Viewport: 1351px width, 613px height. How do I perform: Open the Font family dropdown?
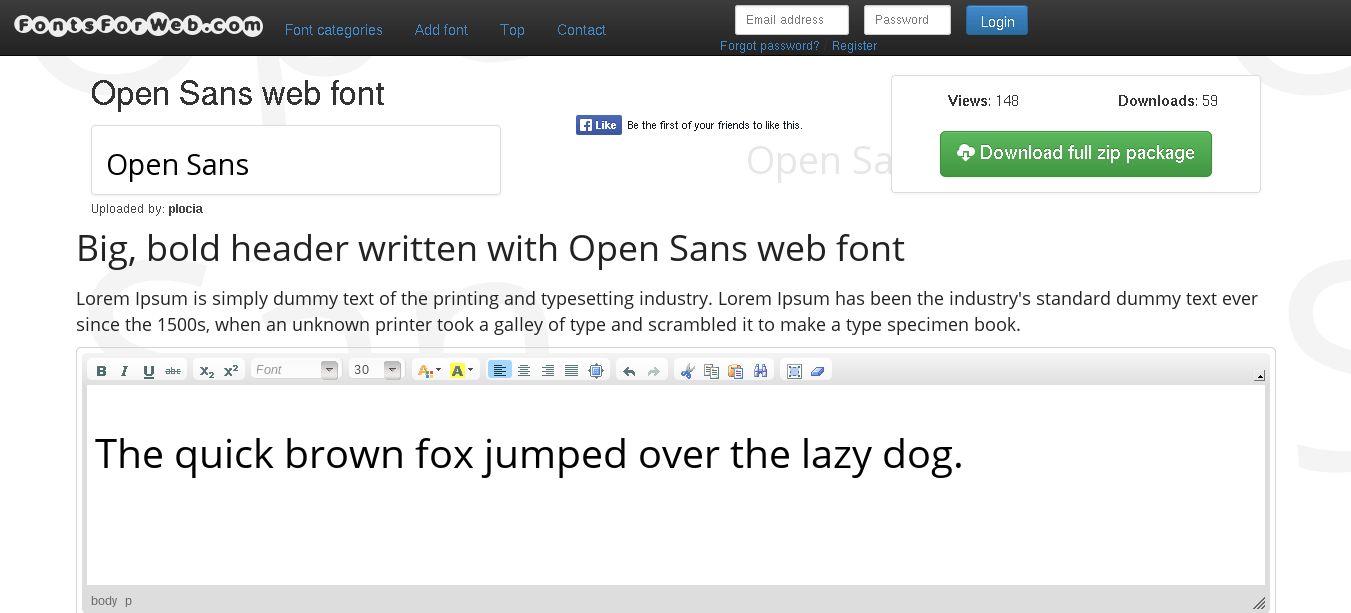(329, 370)
